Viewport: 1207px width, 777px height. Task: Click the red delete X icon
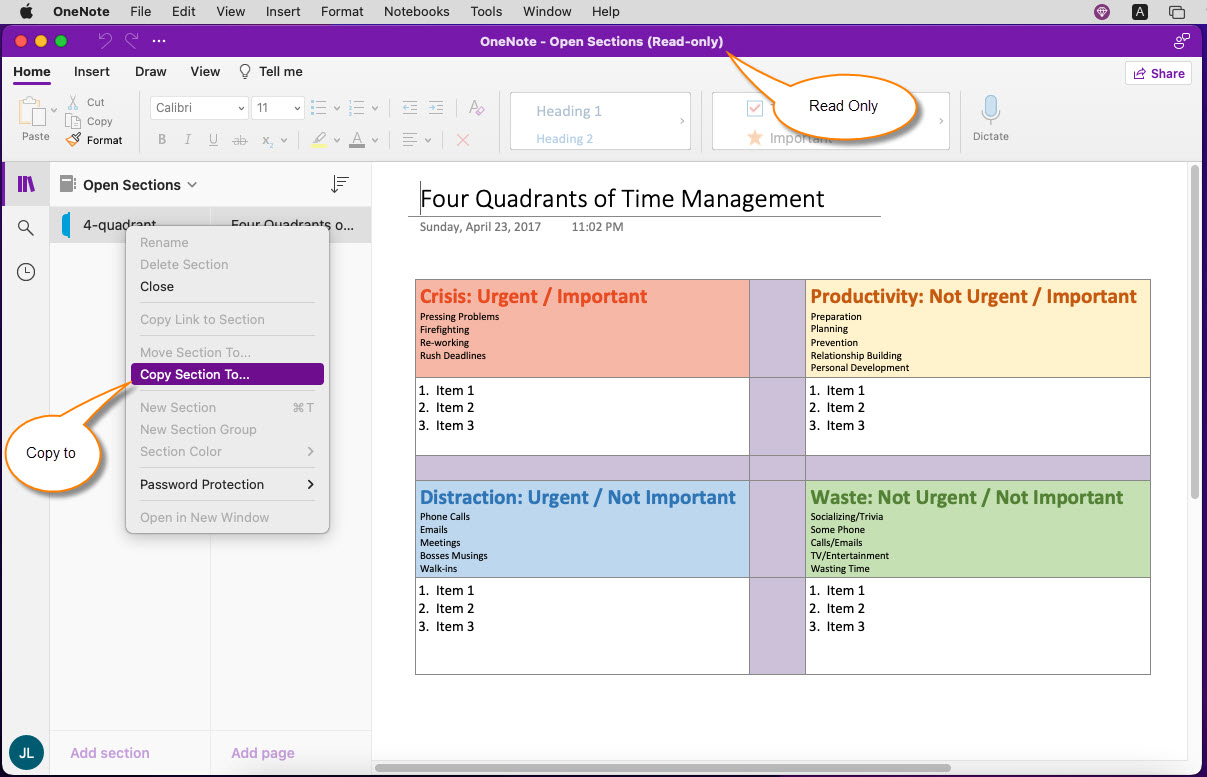point(463,140)
